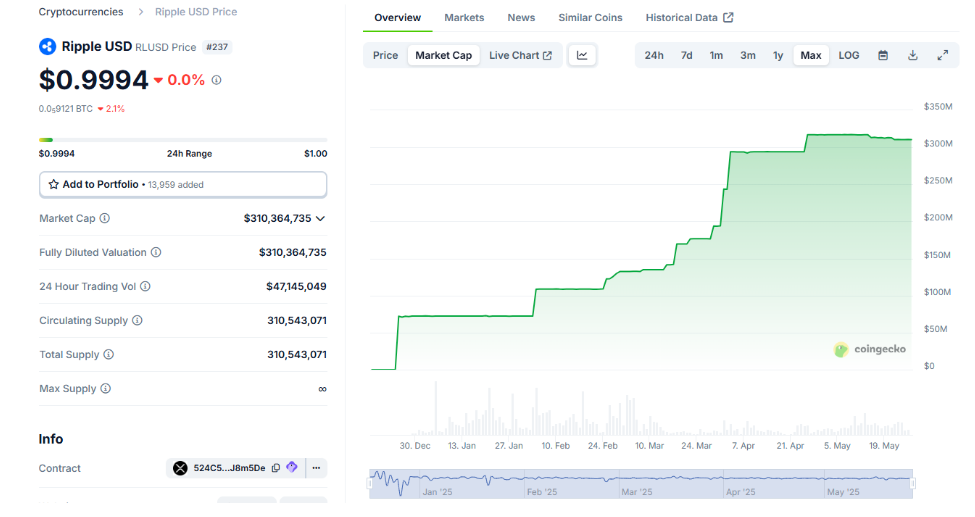Click the #237 rank badge

(x=217, y=47)
